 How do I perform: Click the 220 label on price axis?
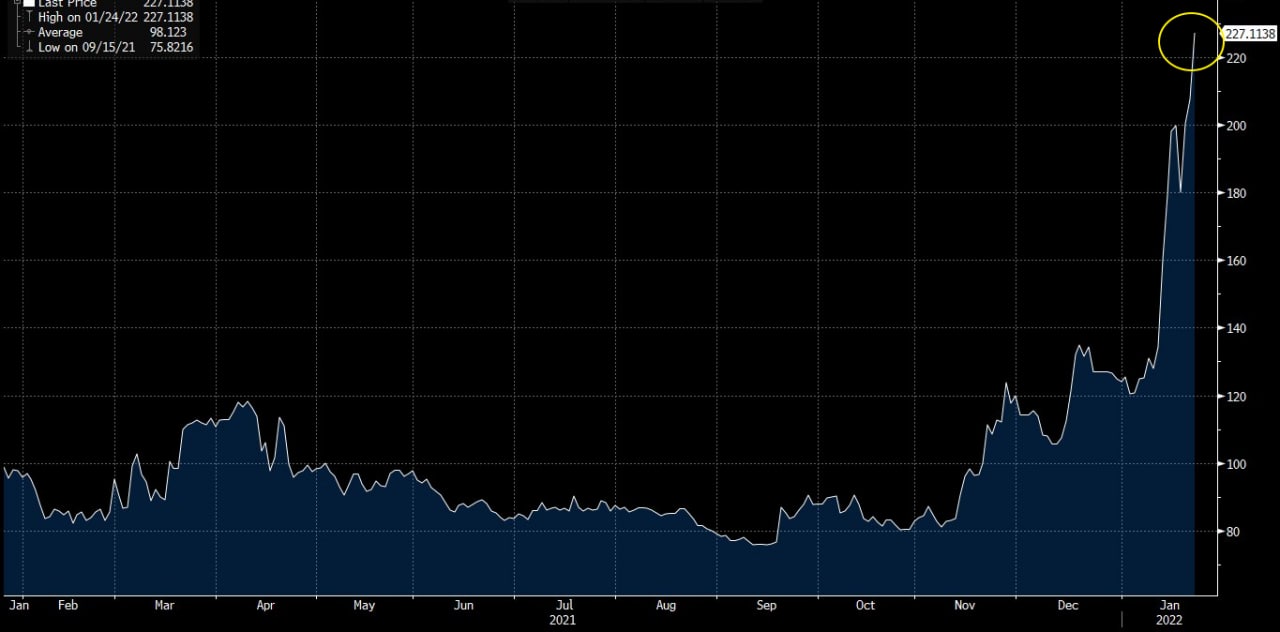click(x=1236, y=59)
